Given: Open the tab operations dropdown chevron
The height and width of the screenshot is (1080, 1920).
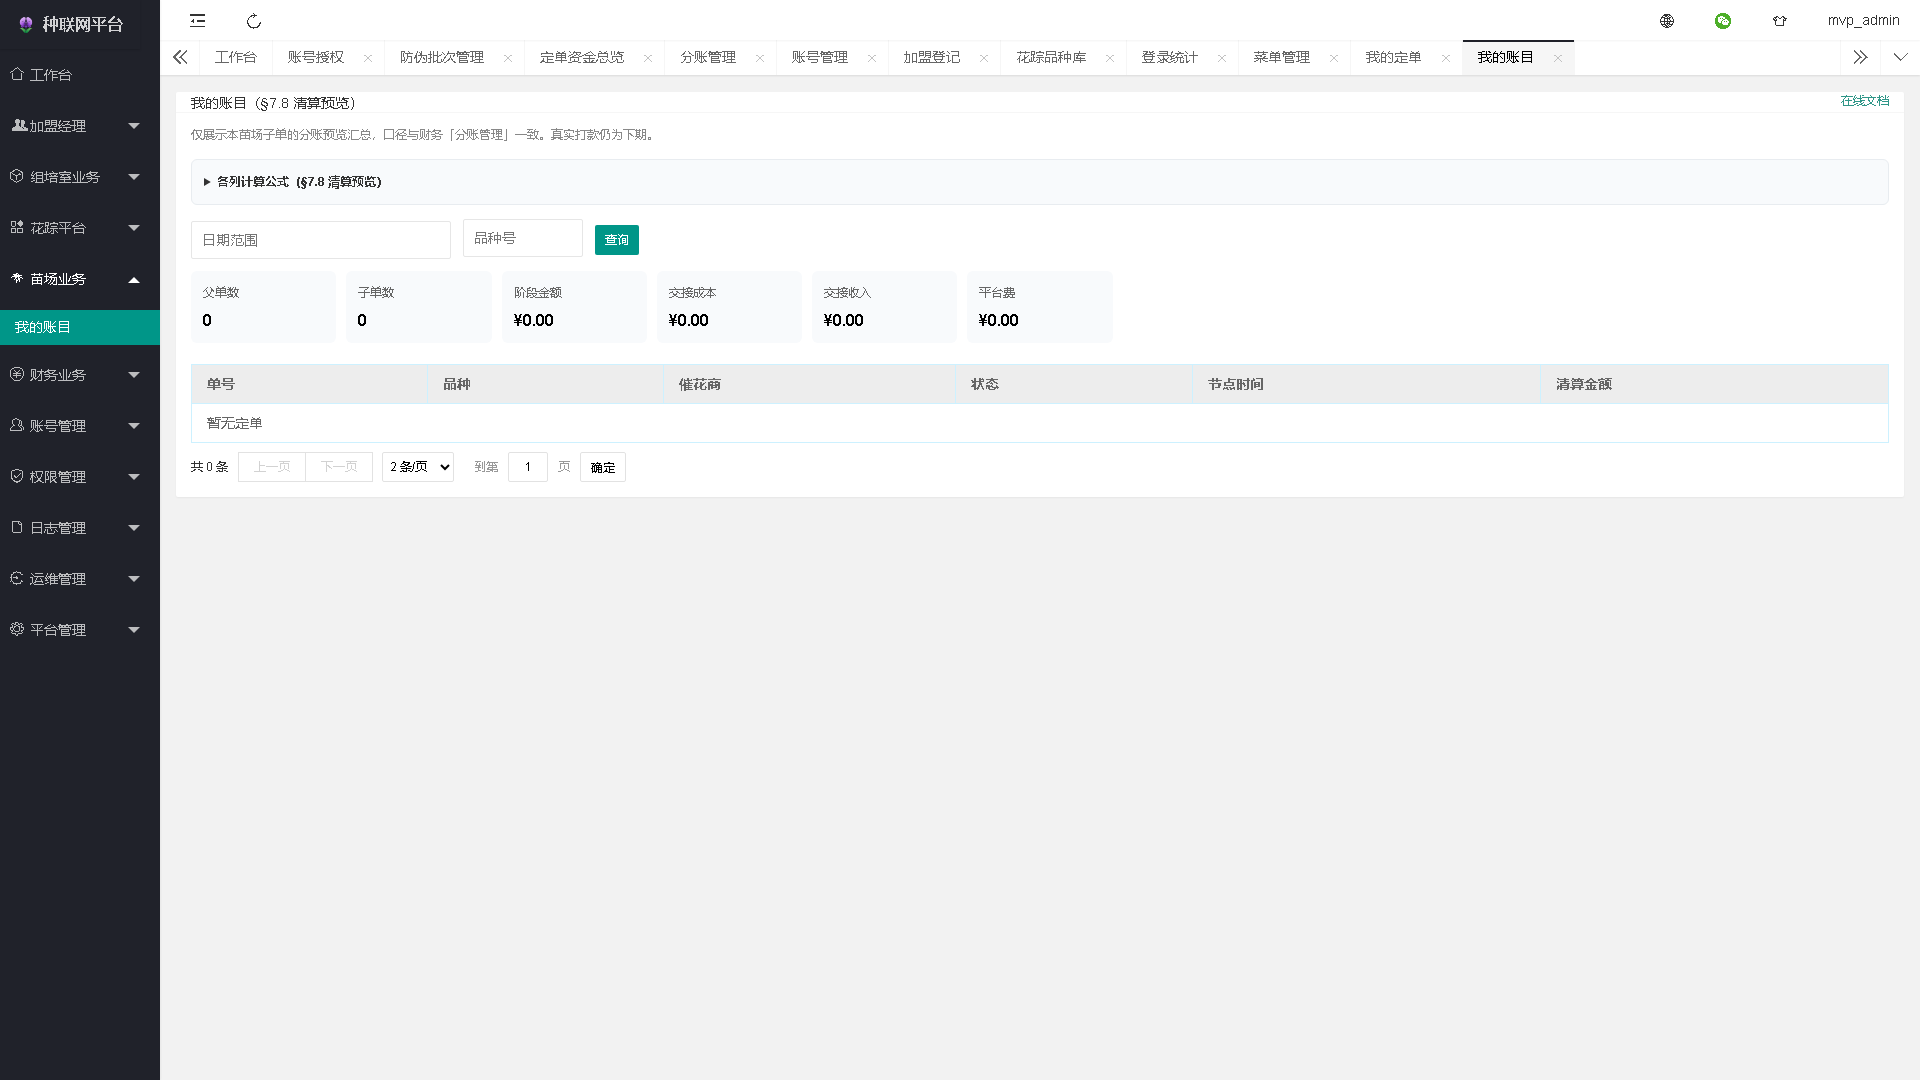Looking at the screenshot, I should (x=1900, y=57).
